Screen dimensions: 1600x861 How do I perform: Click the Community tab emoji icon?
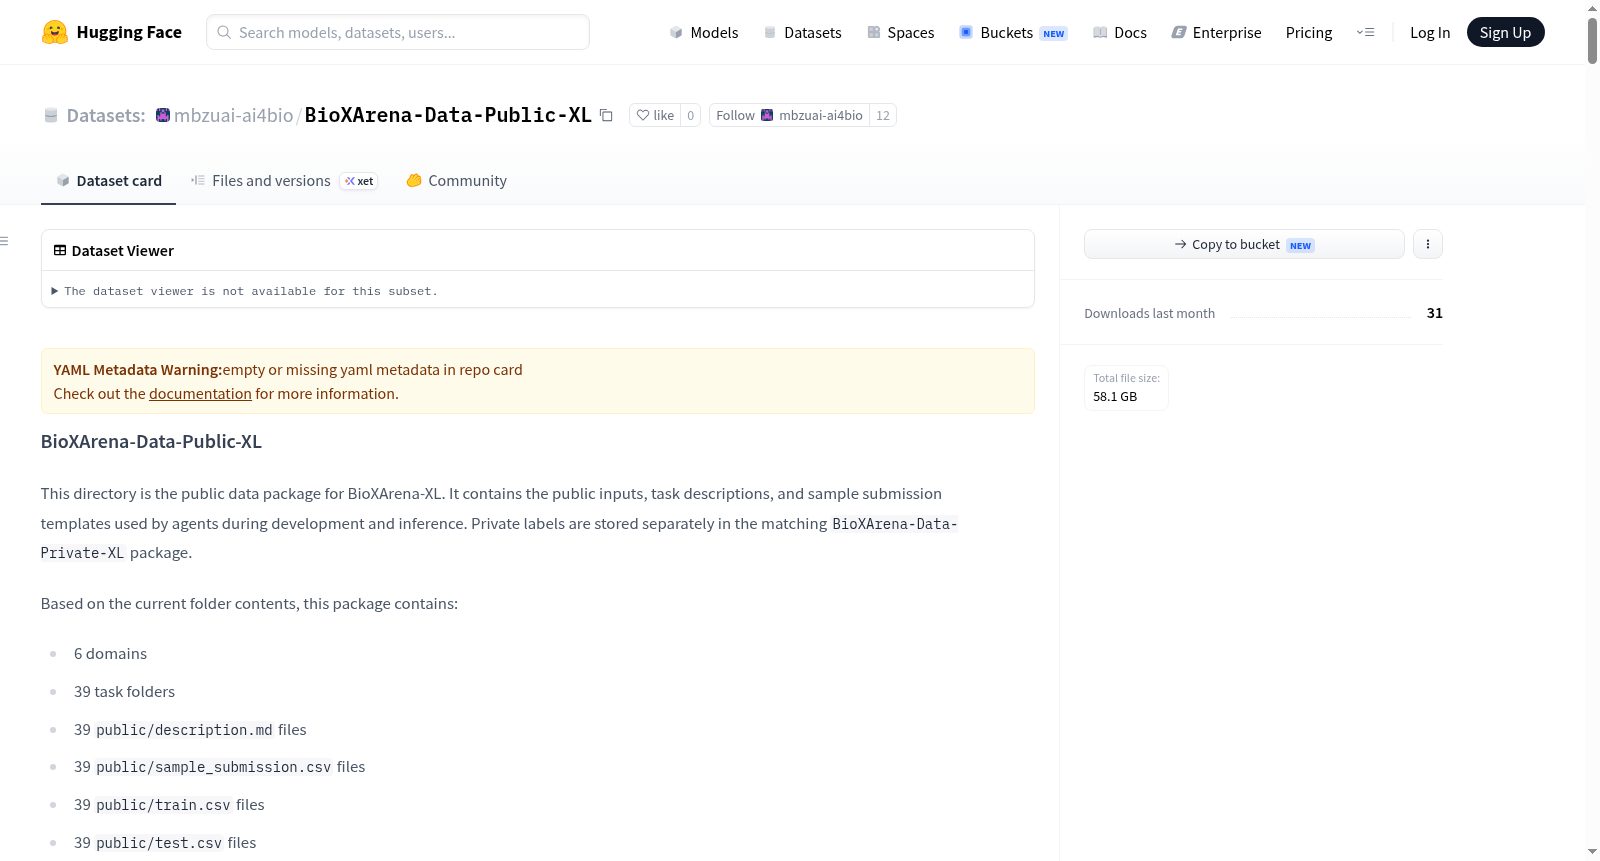click(x=414, y=181)
